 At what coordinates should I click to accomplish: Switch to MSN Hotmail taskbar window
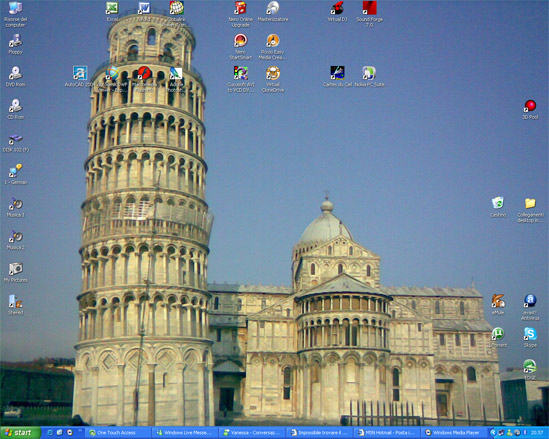[x=387, y=433]
